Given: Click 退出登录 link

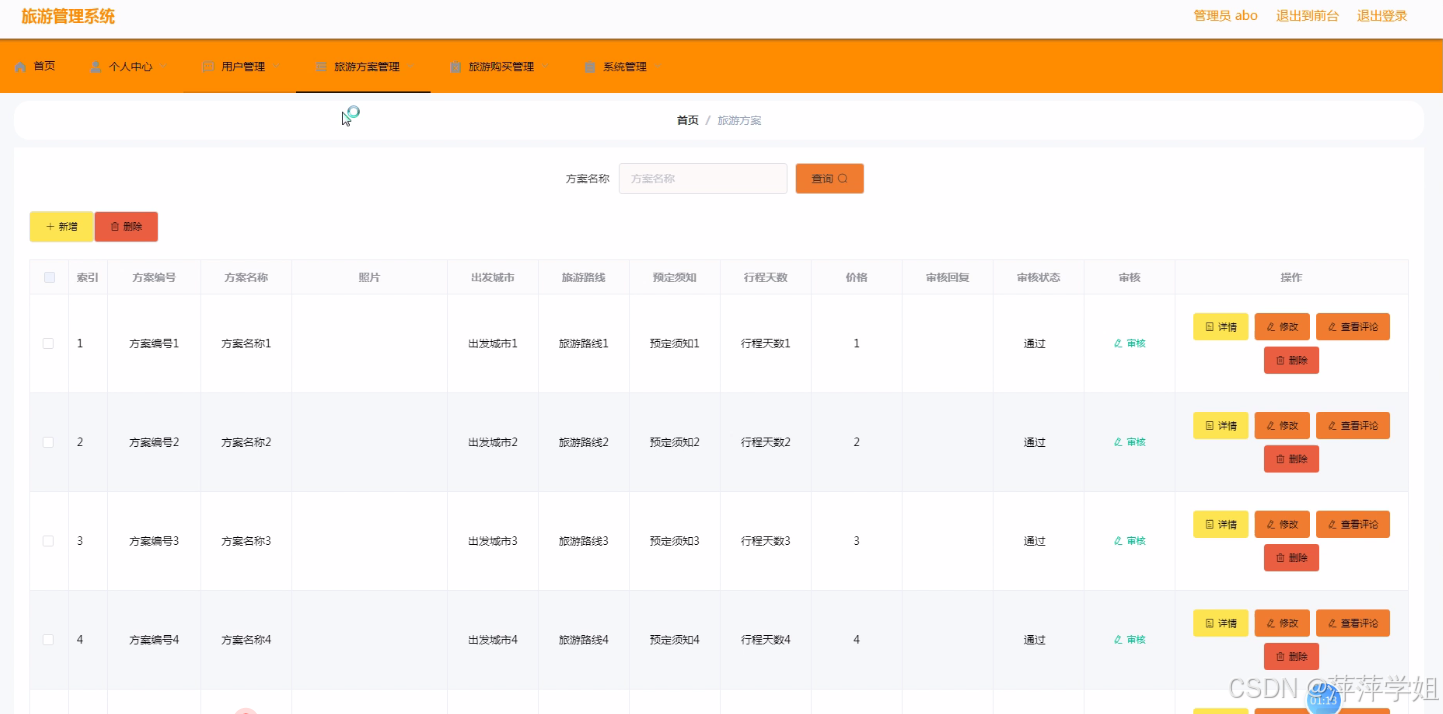Looking at the screenshot, I should (x=1382, y=16).
